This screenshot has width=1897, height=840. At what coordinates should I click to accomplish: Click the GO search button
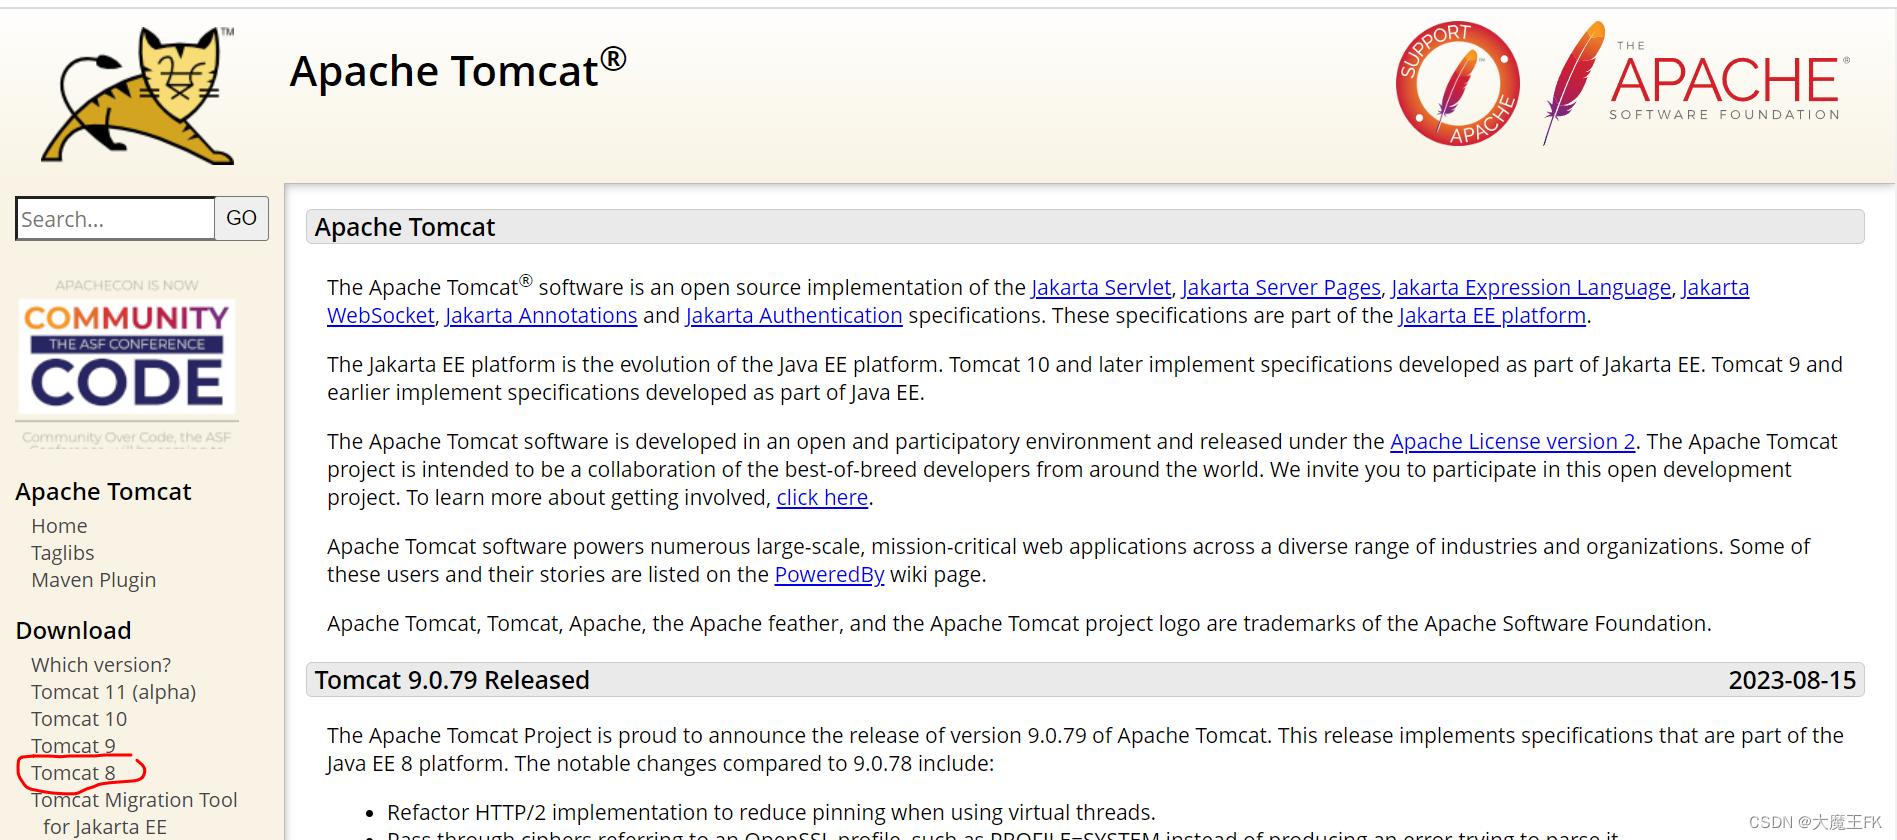click(x=241, y=218)
